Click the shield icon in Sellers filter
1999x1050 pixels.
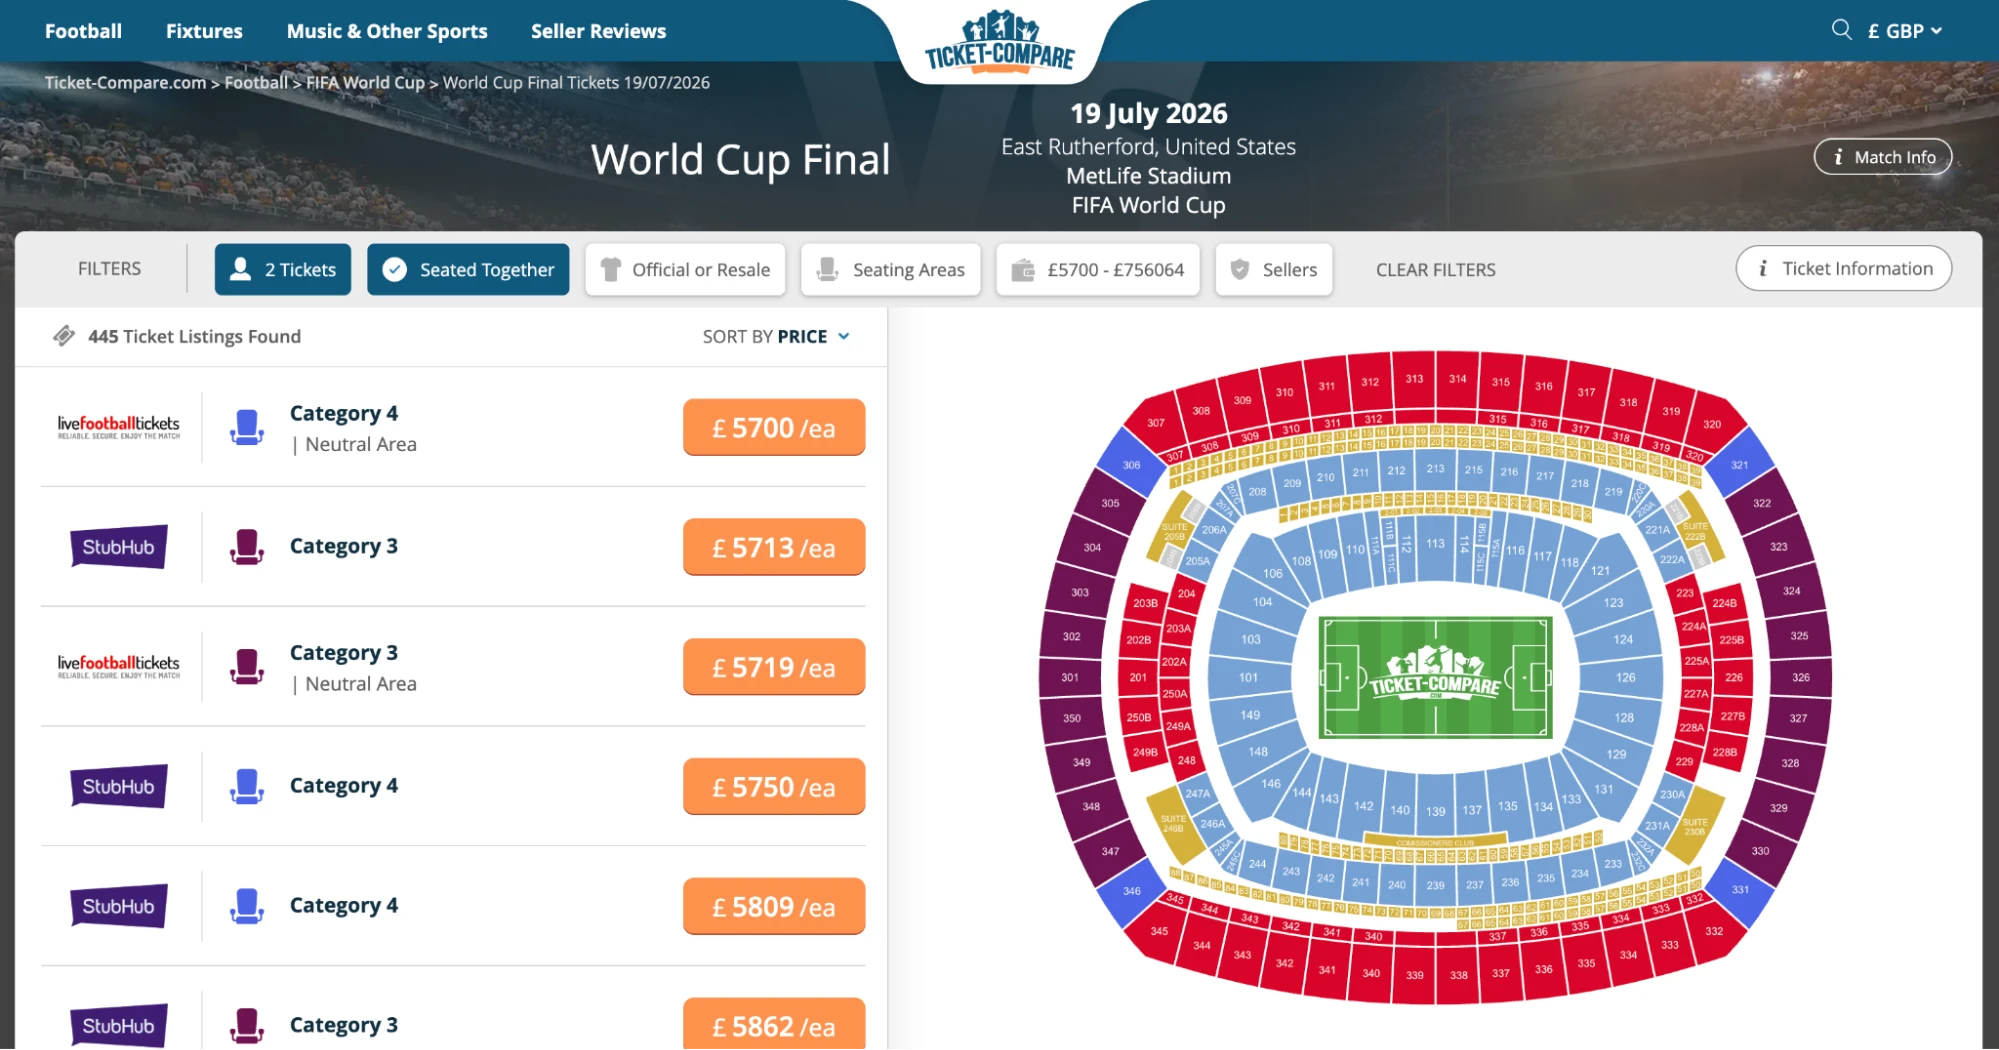point(1240,269)
